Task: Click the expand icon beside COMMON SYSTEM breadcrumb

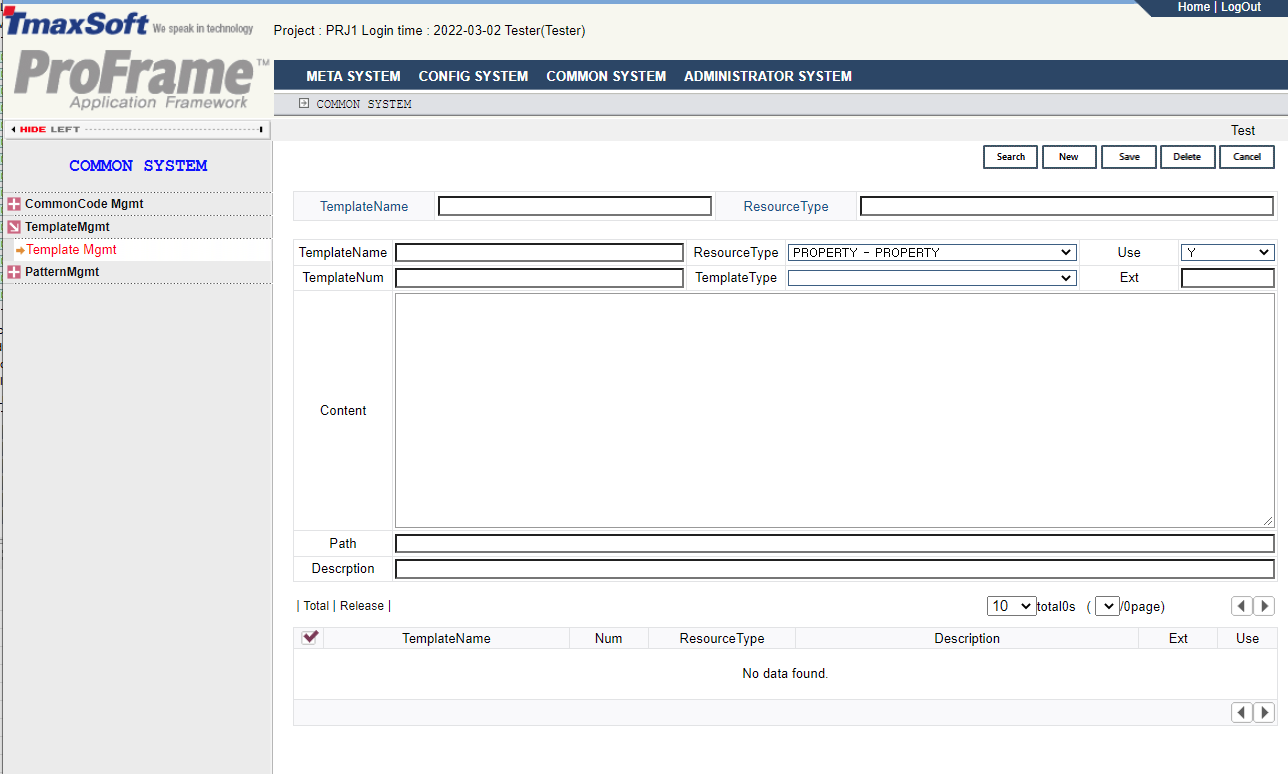Action: [x=304, y=103]
